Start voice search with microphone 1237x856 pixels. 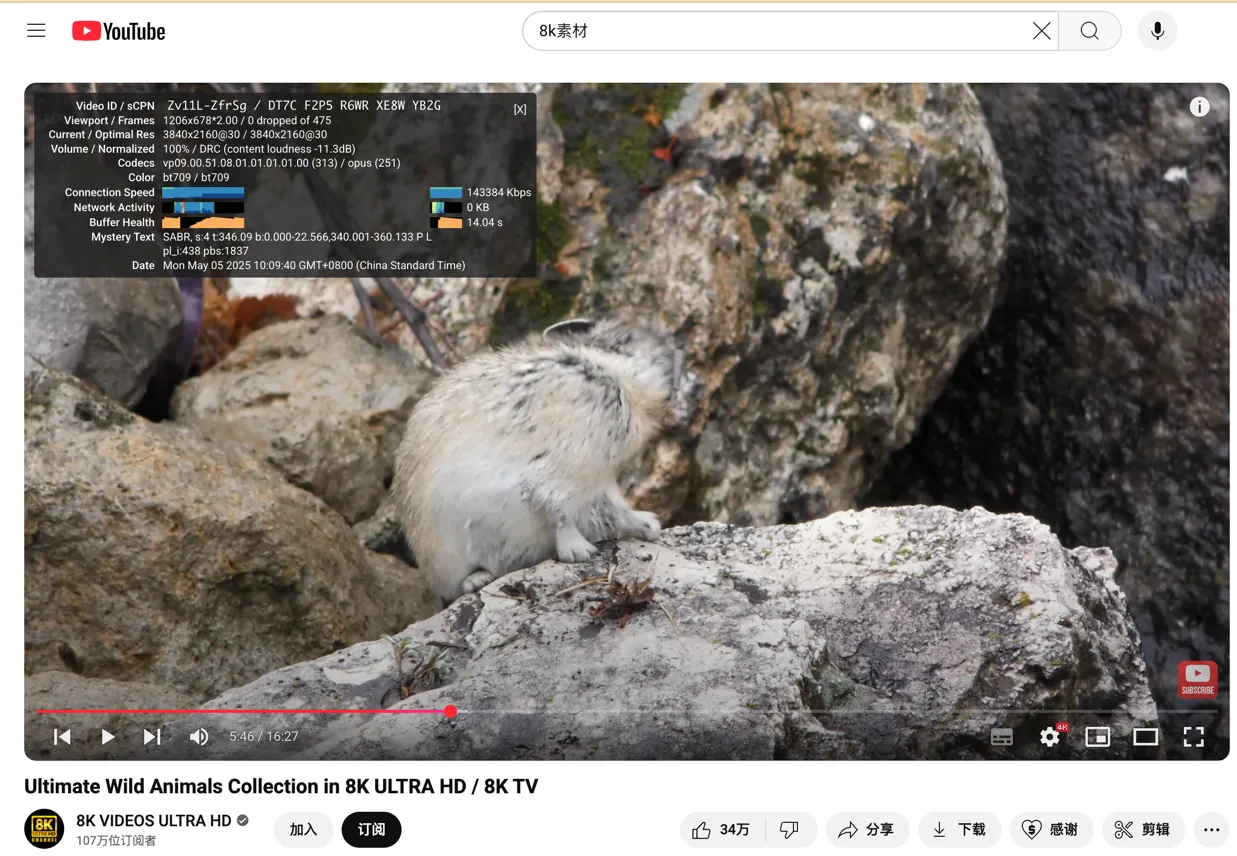pos(1157,31)
